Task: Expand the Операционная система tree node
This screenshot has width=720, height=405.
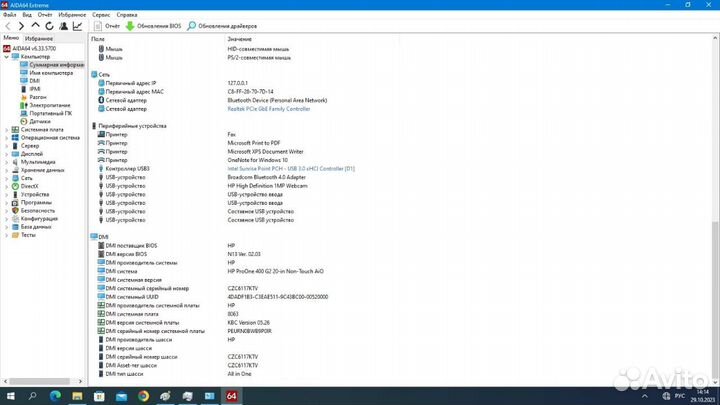Action: [x=6, y=138]
